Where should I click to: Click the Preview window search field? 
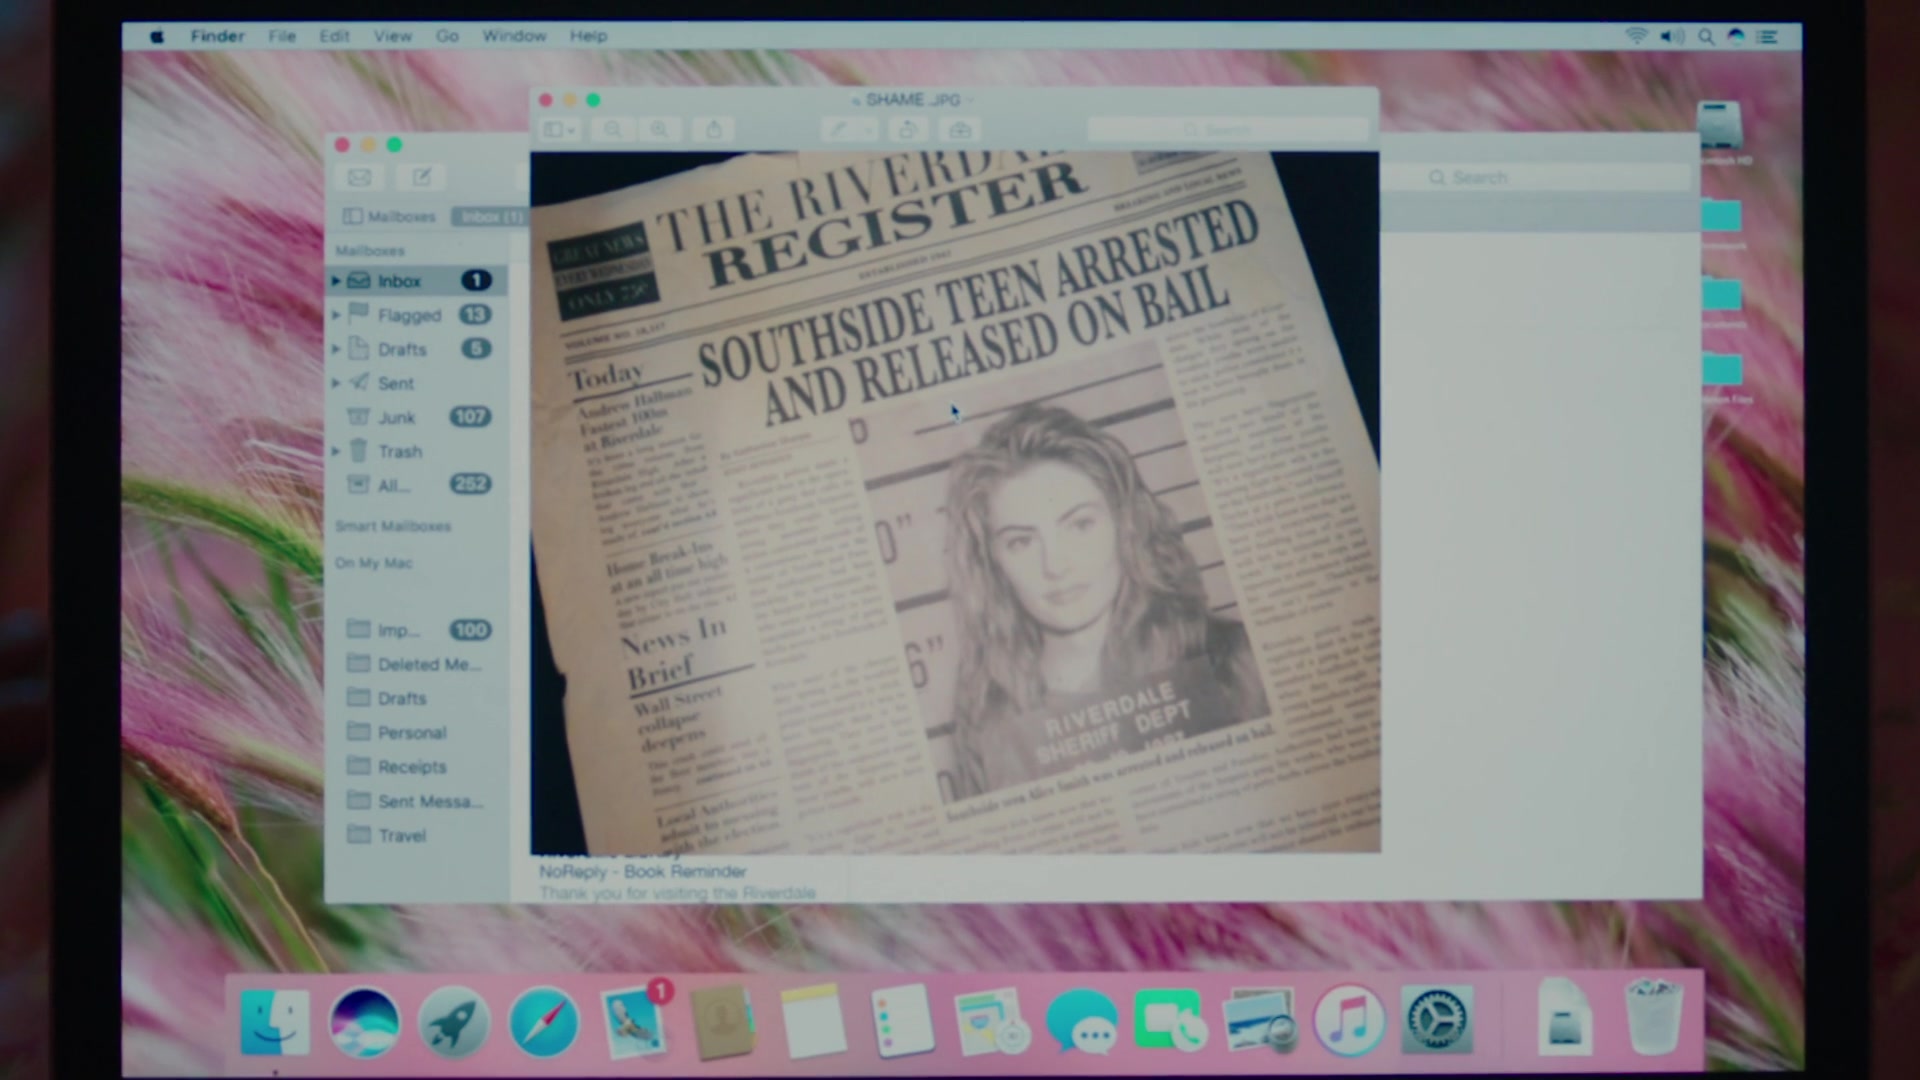pos(1228,130)
